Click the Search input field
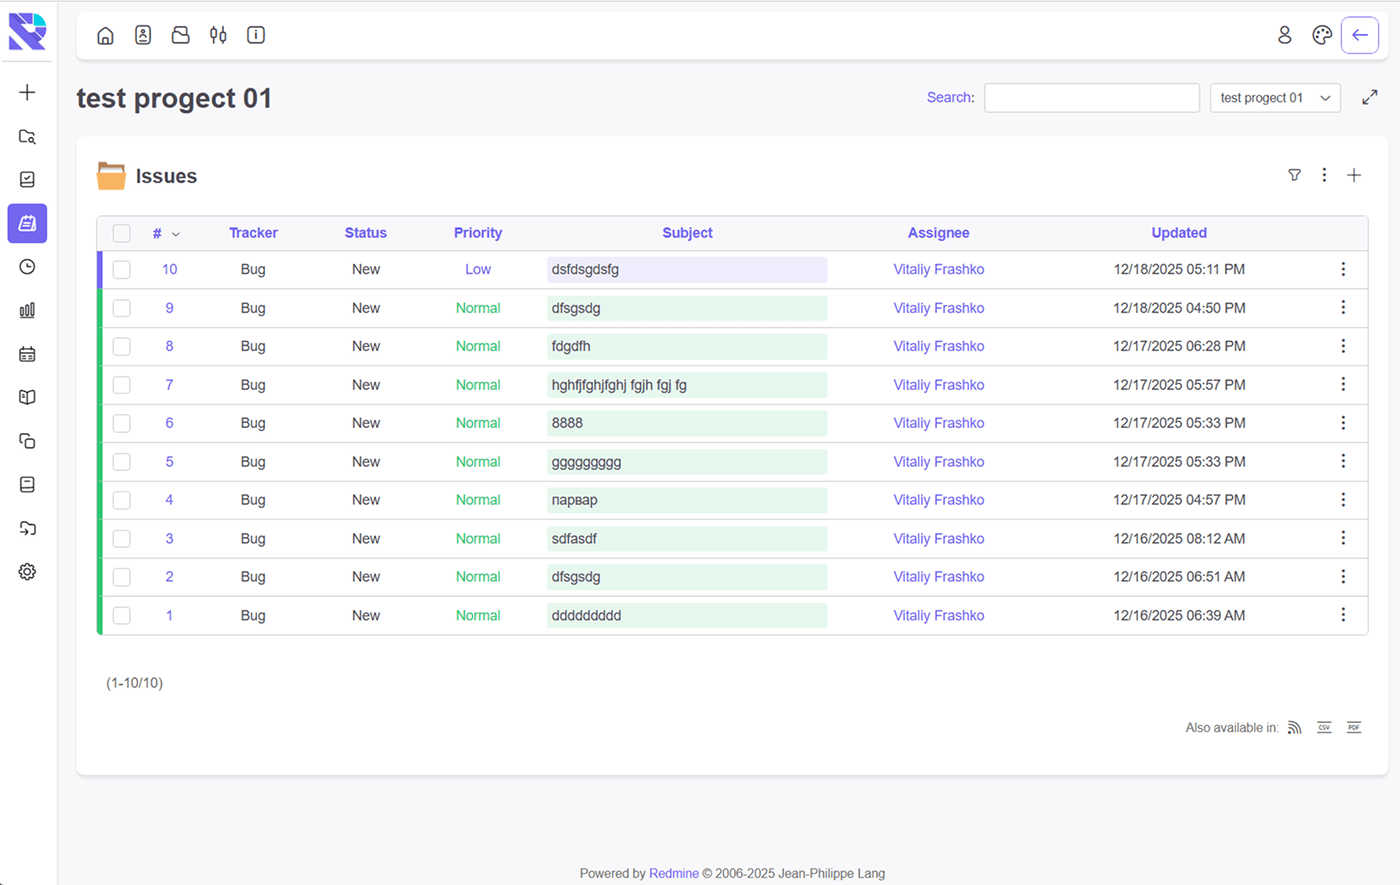This screenshot has width=1400, height=885. (x=1091, y=98)
